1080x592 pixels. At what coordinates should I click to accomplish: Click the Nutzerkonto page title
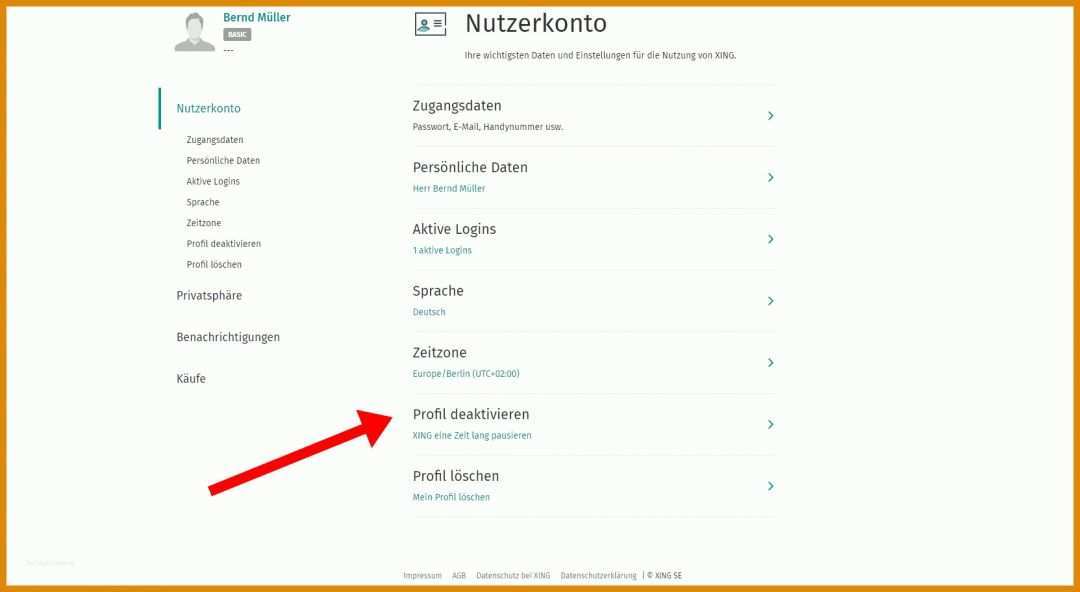536,23
